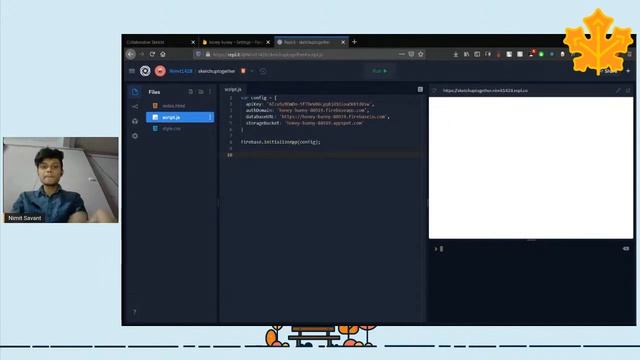Open the history clock icon
640x360 pixels.
point(263,71)
